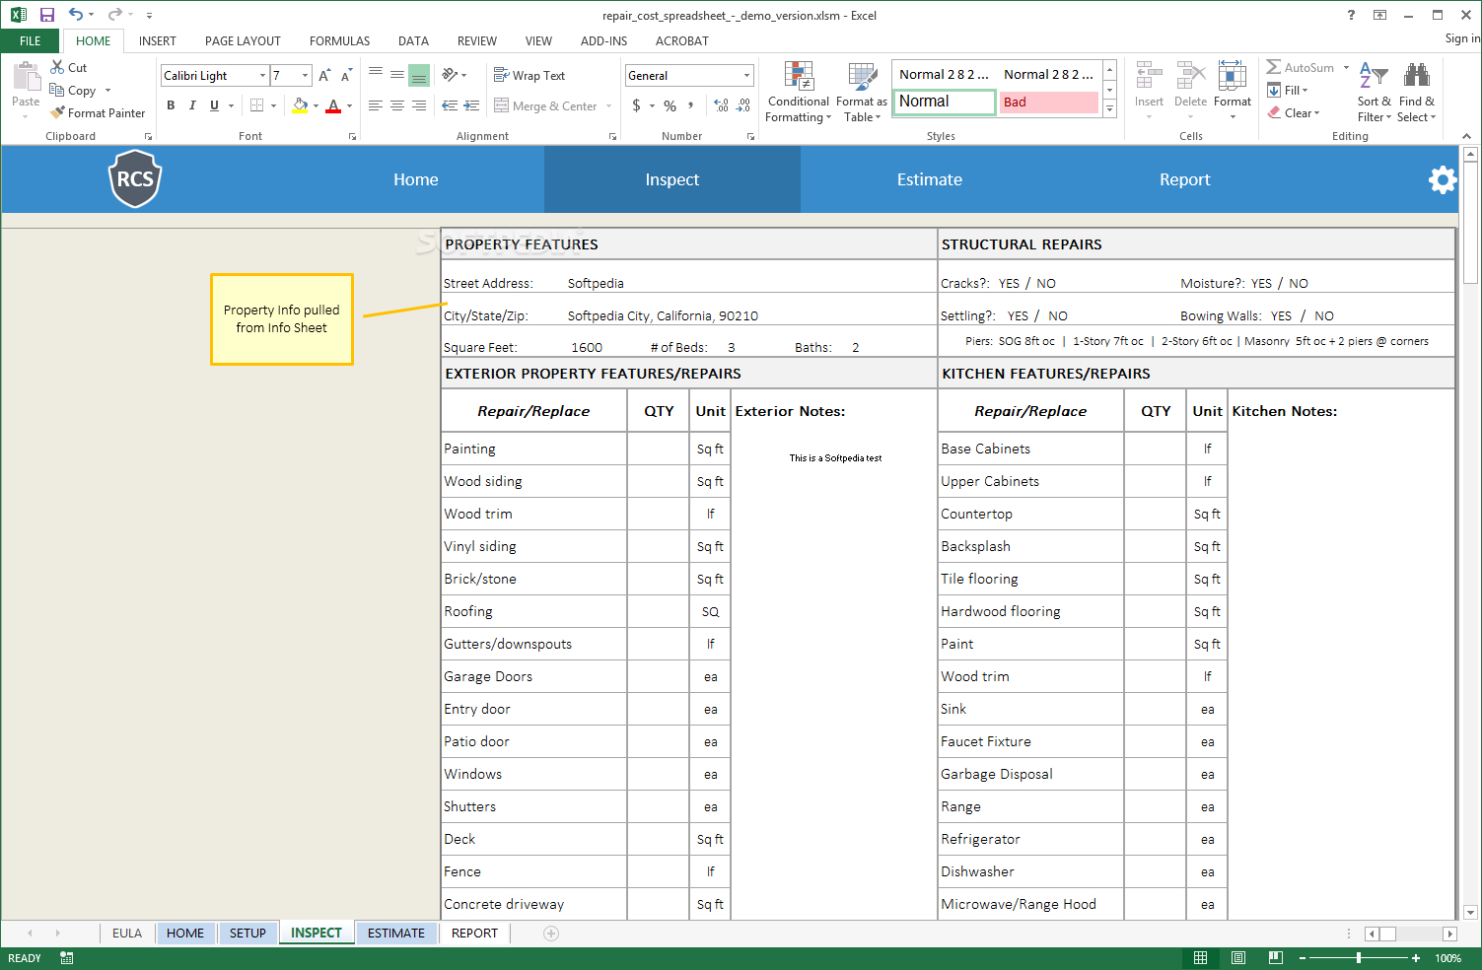Open Conditional Formatting options

[x=797, y=90]
